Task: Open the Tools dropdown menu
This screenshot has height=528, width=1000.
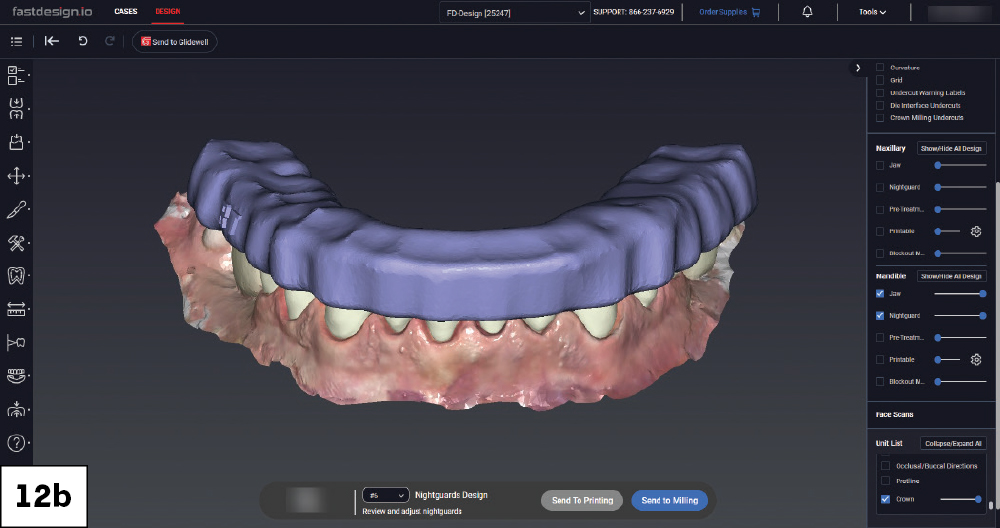Action: 872,12
